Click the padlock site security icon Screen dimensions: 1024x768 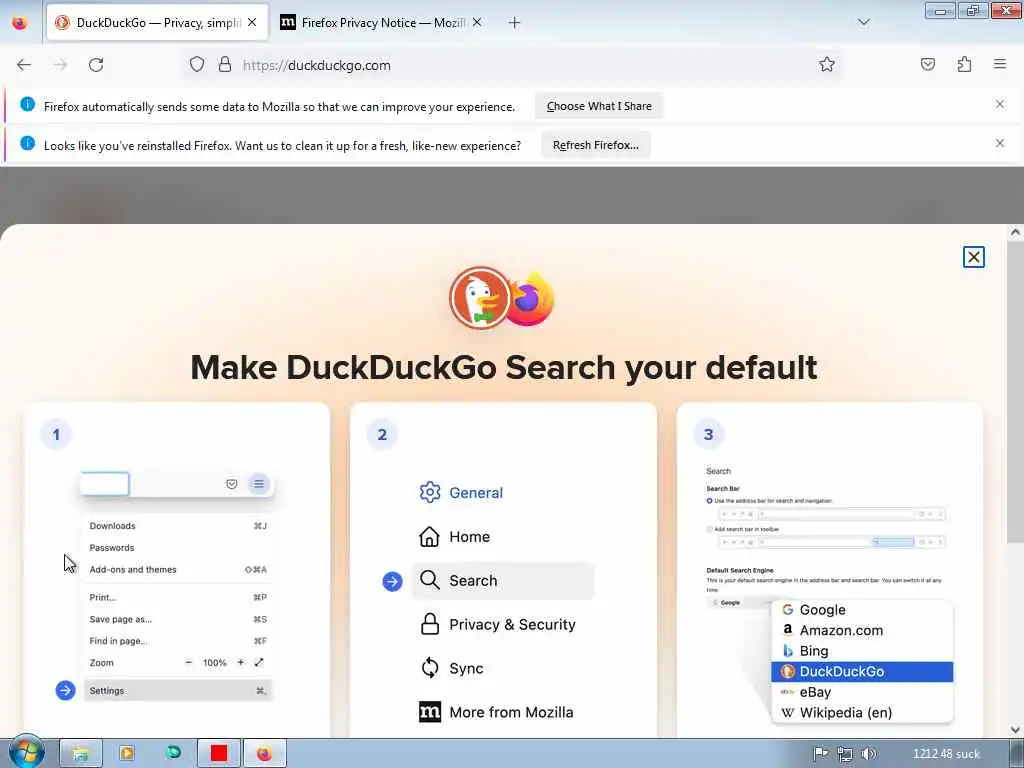[x=225, y=64]
